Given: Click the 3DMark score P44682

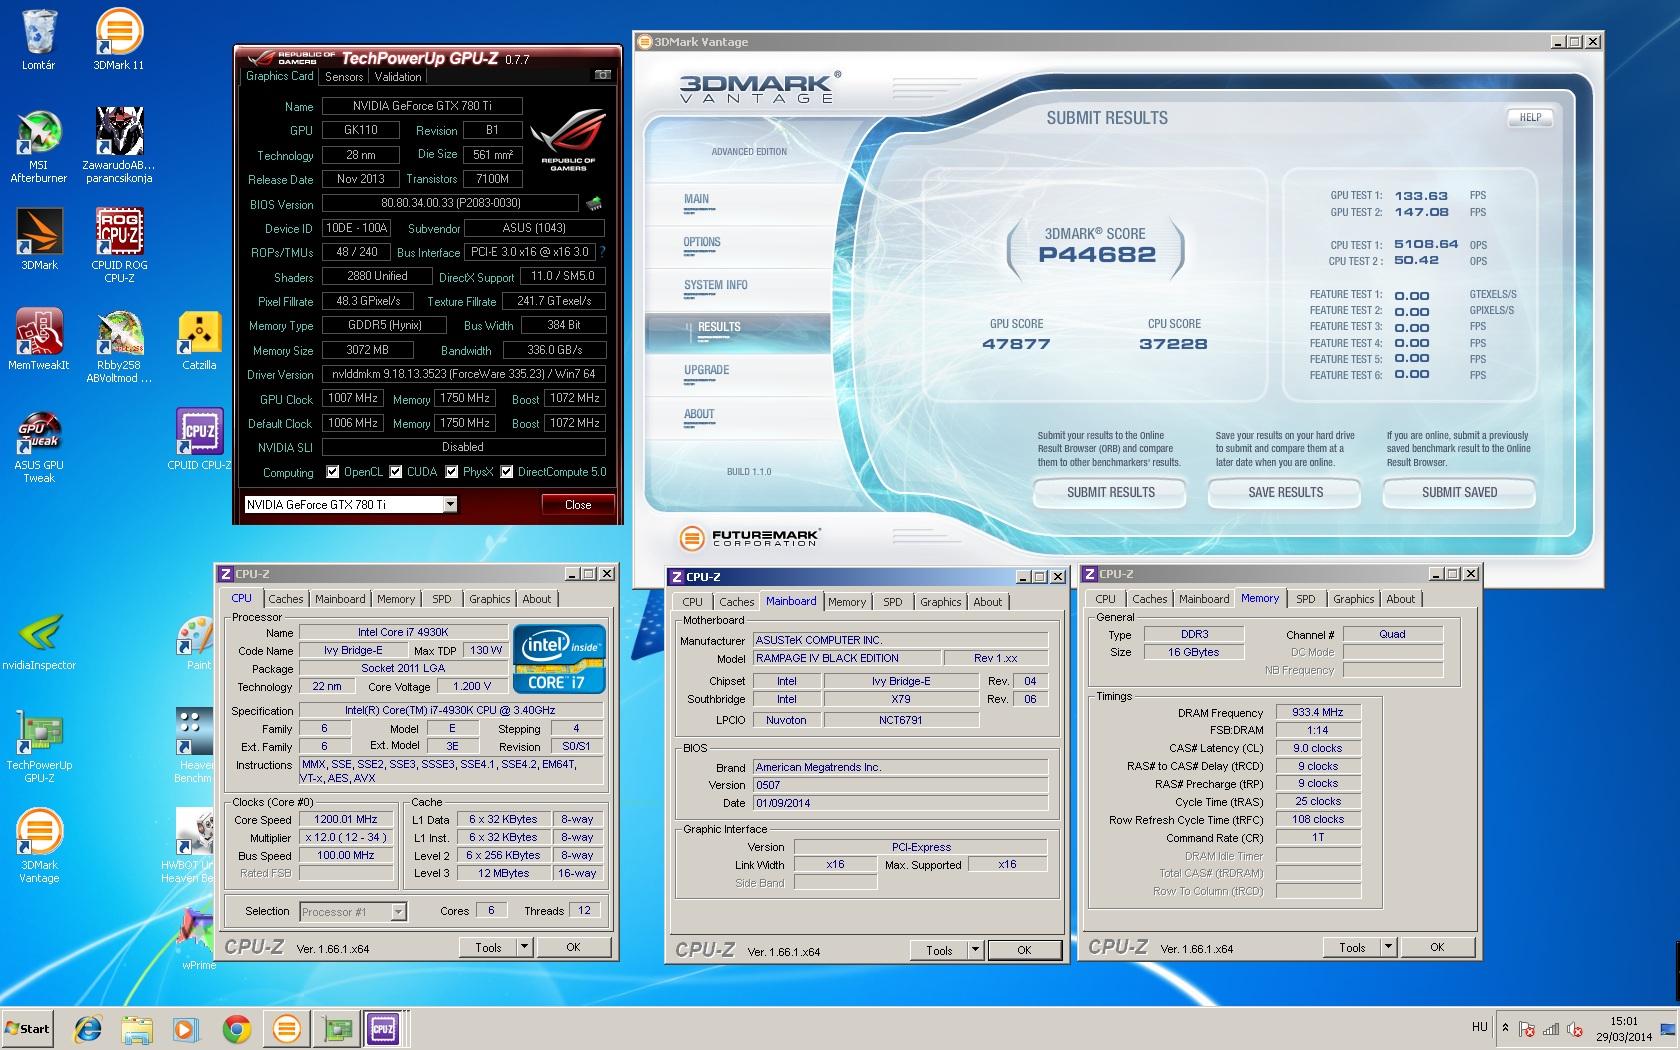Looking at the screenshot, I should tap(1097, 254).
